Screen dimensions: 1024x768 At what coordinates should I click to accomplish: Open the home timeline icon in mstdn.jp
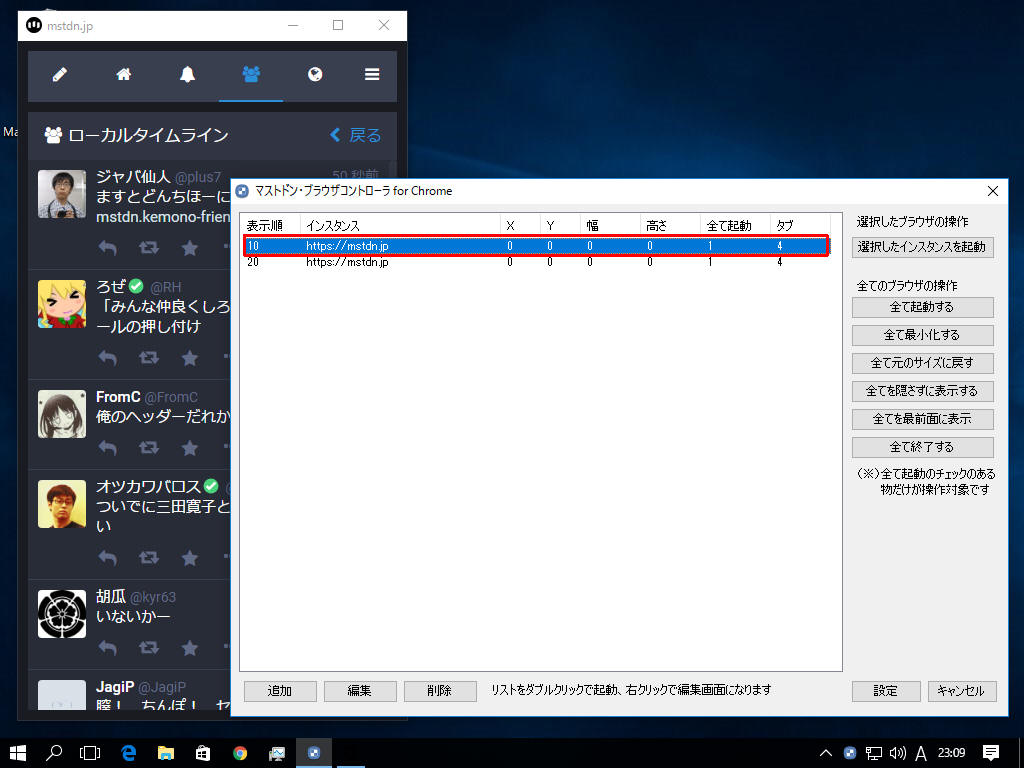click(123, 74)
